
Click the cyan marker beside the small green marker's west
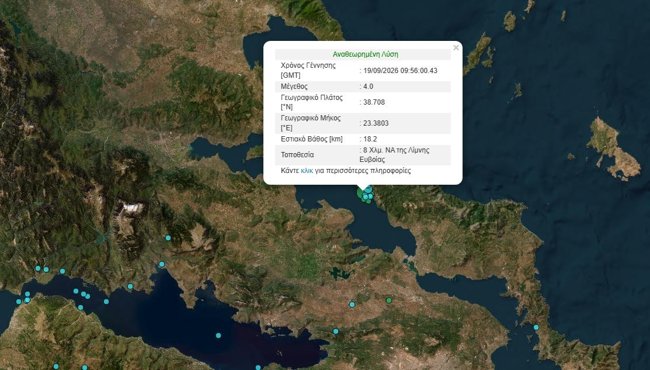(352, 304)
